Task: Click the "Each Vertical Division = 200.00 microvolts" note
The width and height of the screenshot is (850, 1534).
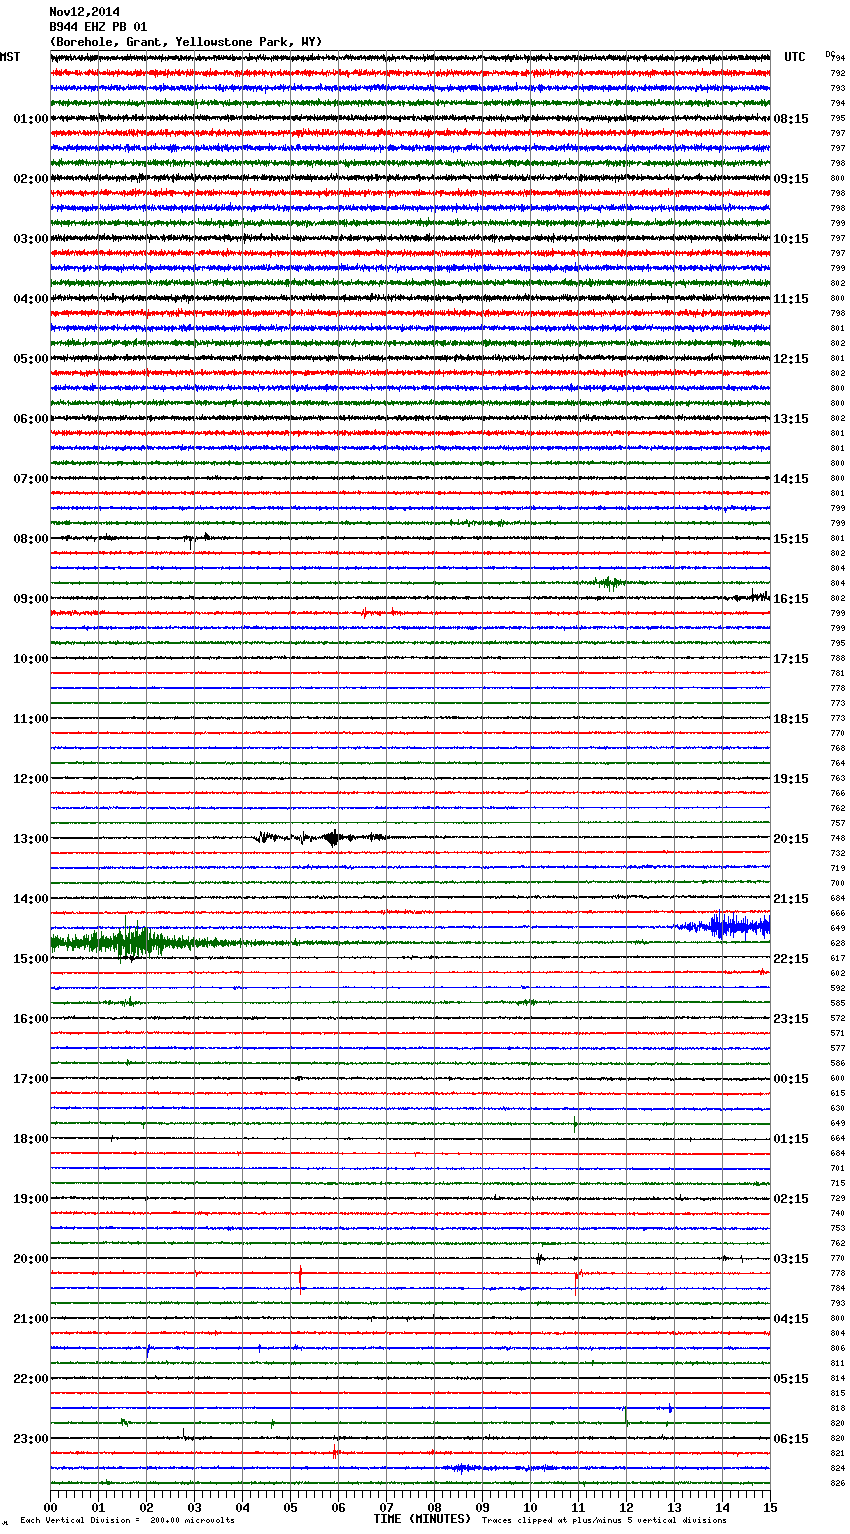Action: click(127, 1520)
